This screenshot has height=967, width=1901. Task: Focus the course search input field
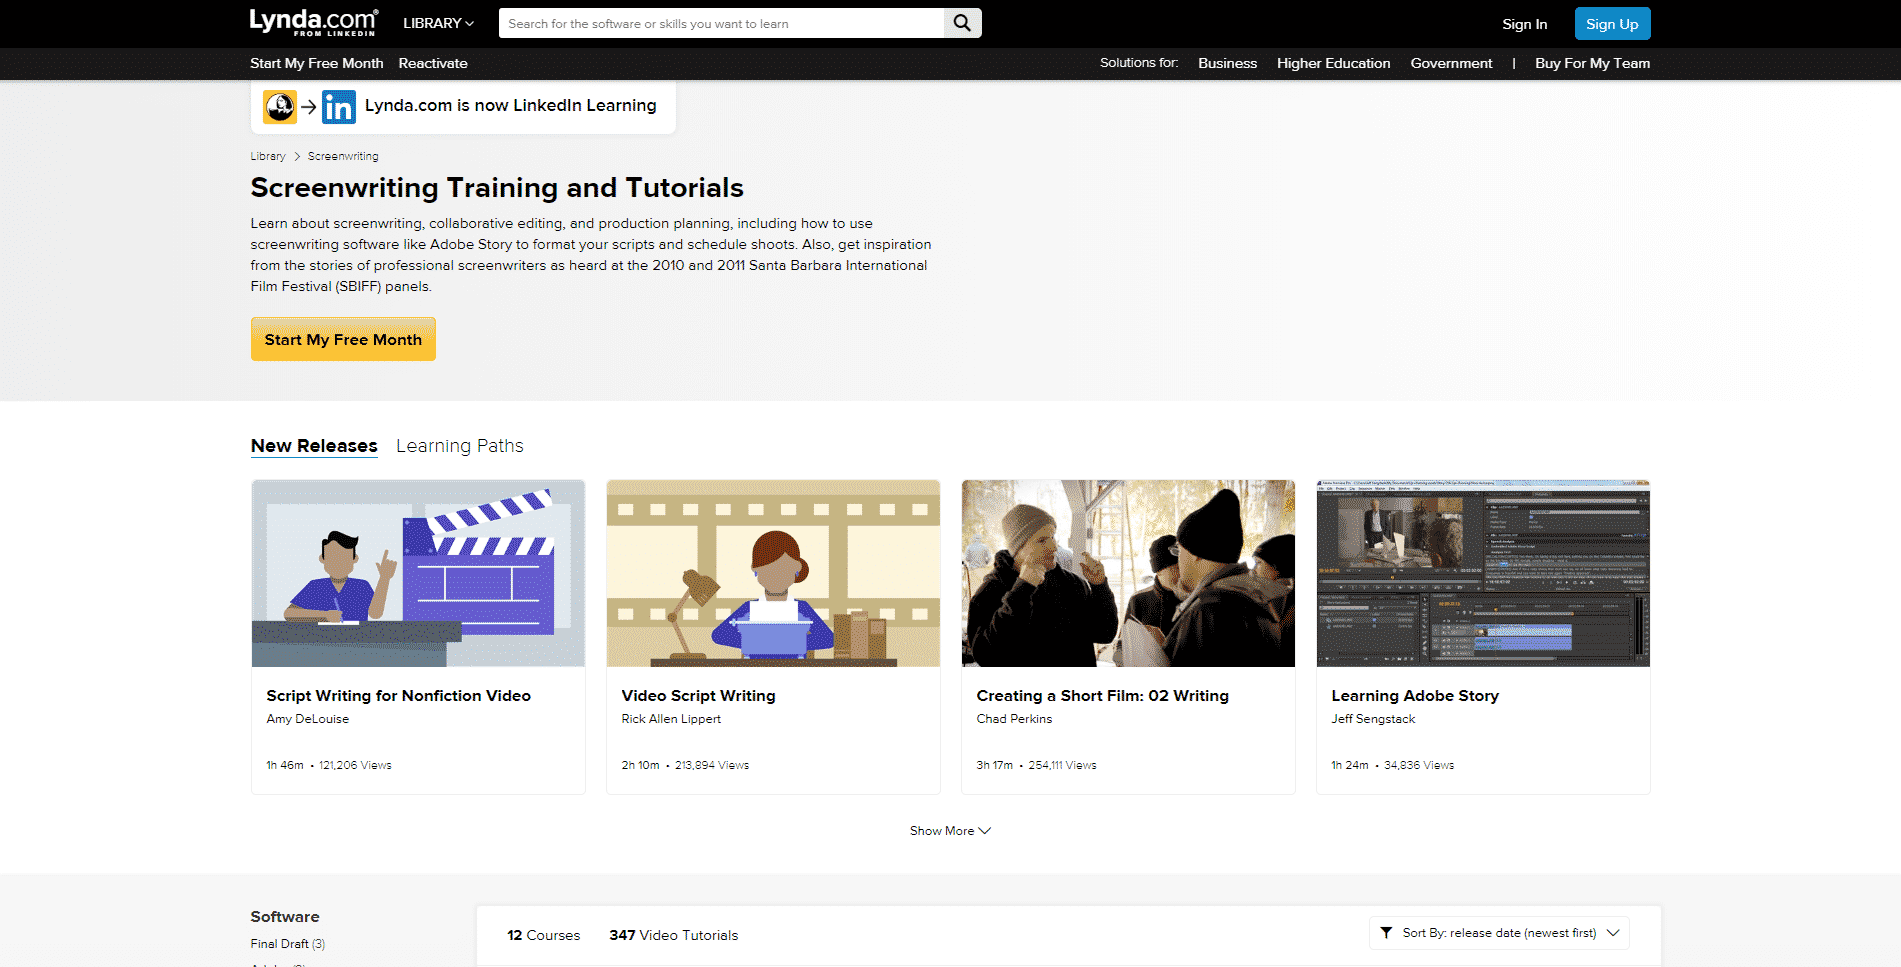721,23
